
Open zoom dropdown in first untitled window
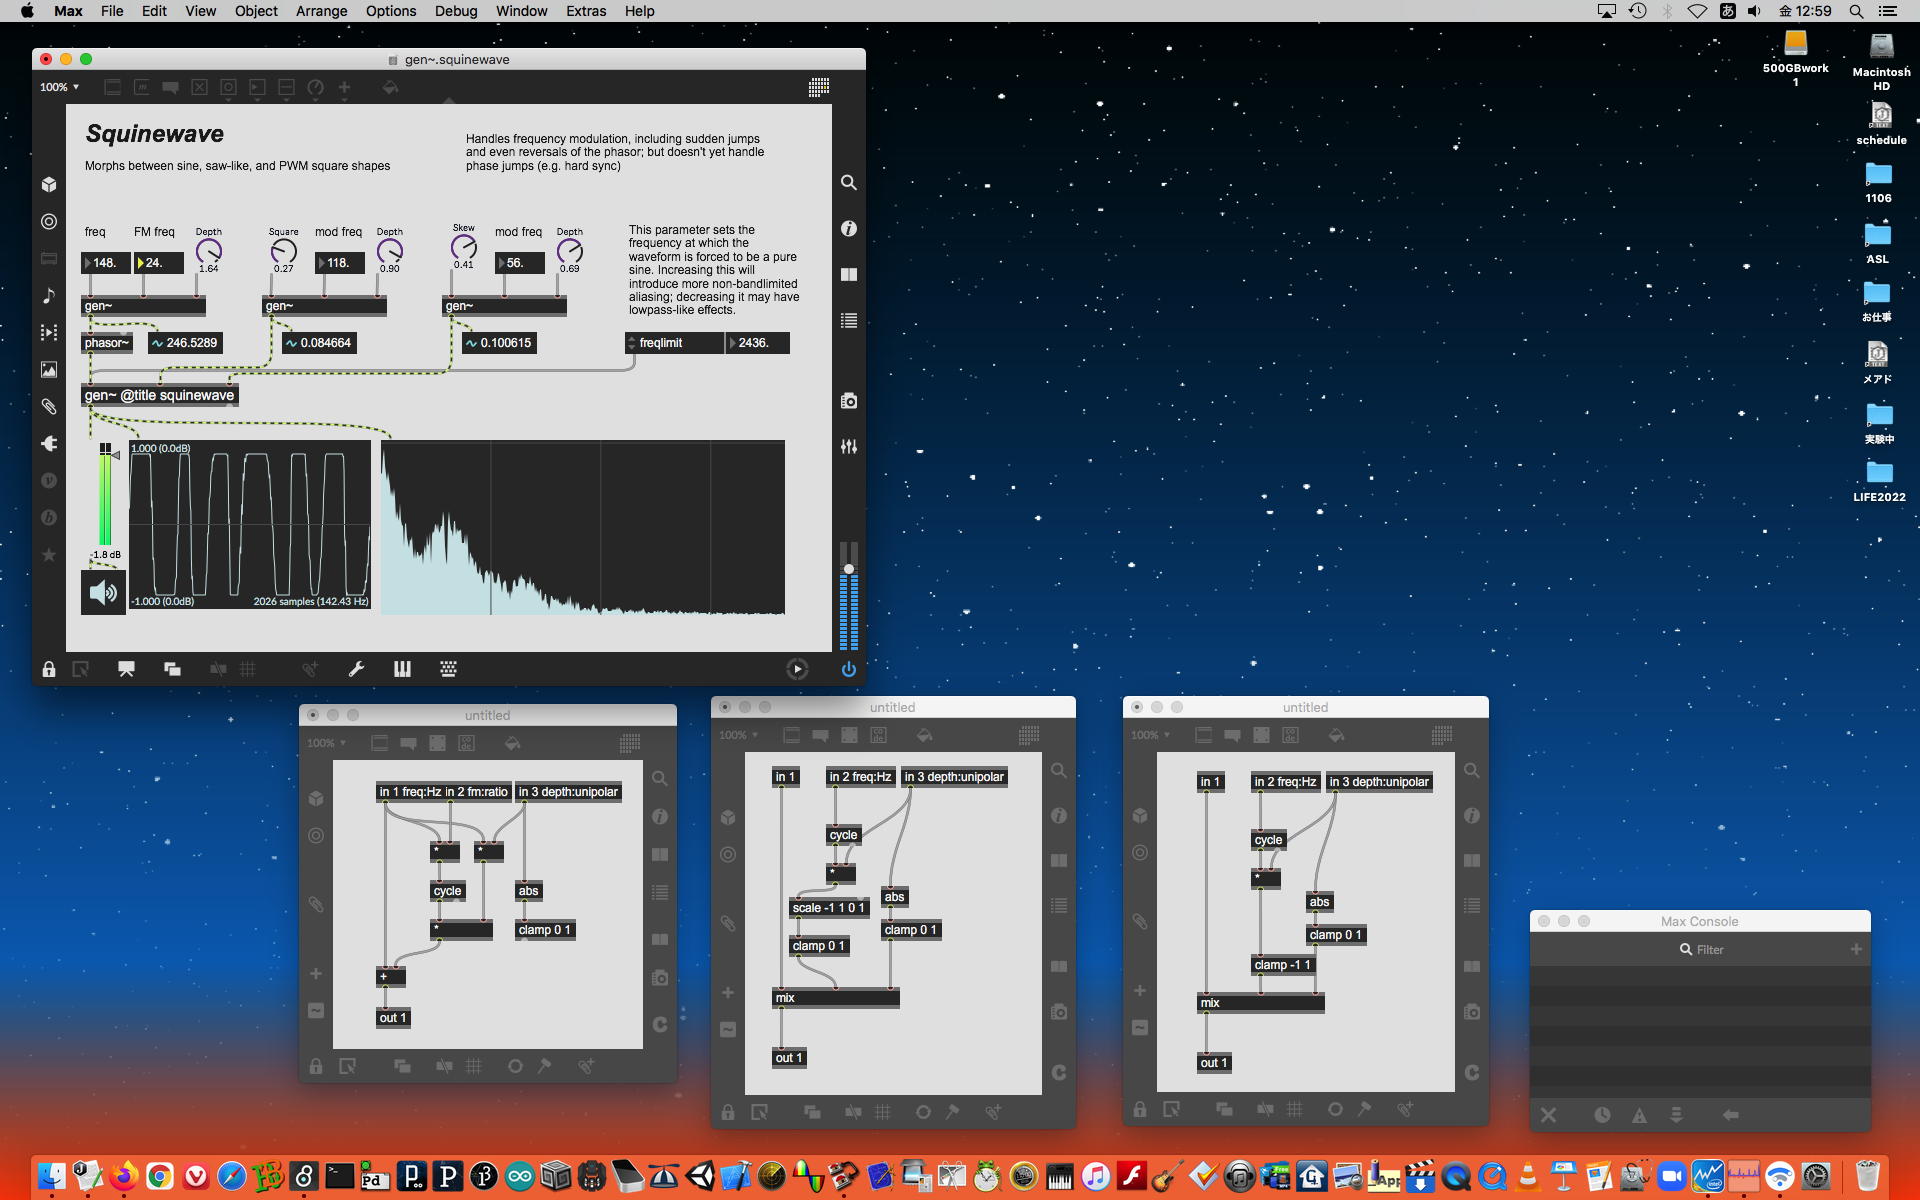326,743
